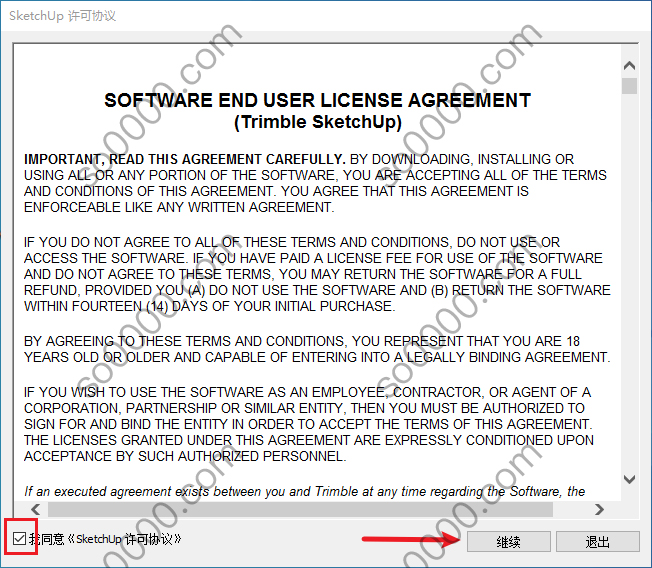Click the line WITHIN FOURTEEN (14) DAYS OF YOUR INITIAL PURCHASE

(210, 306)
